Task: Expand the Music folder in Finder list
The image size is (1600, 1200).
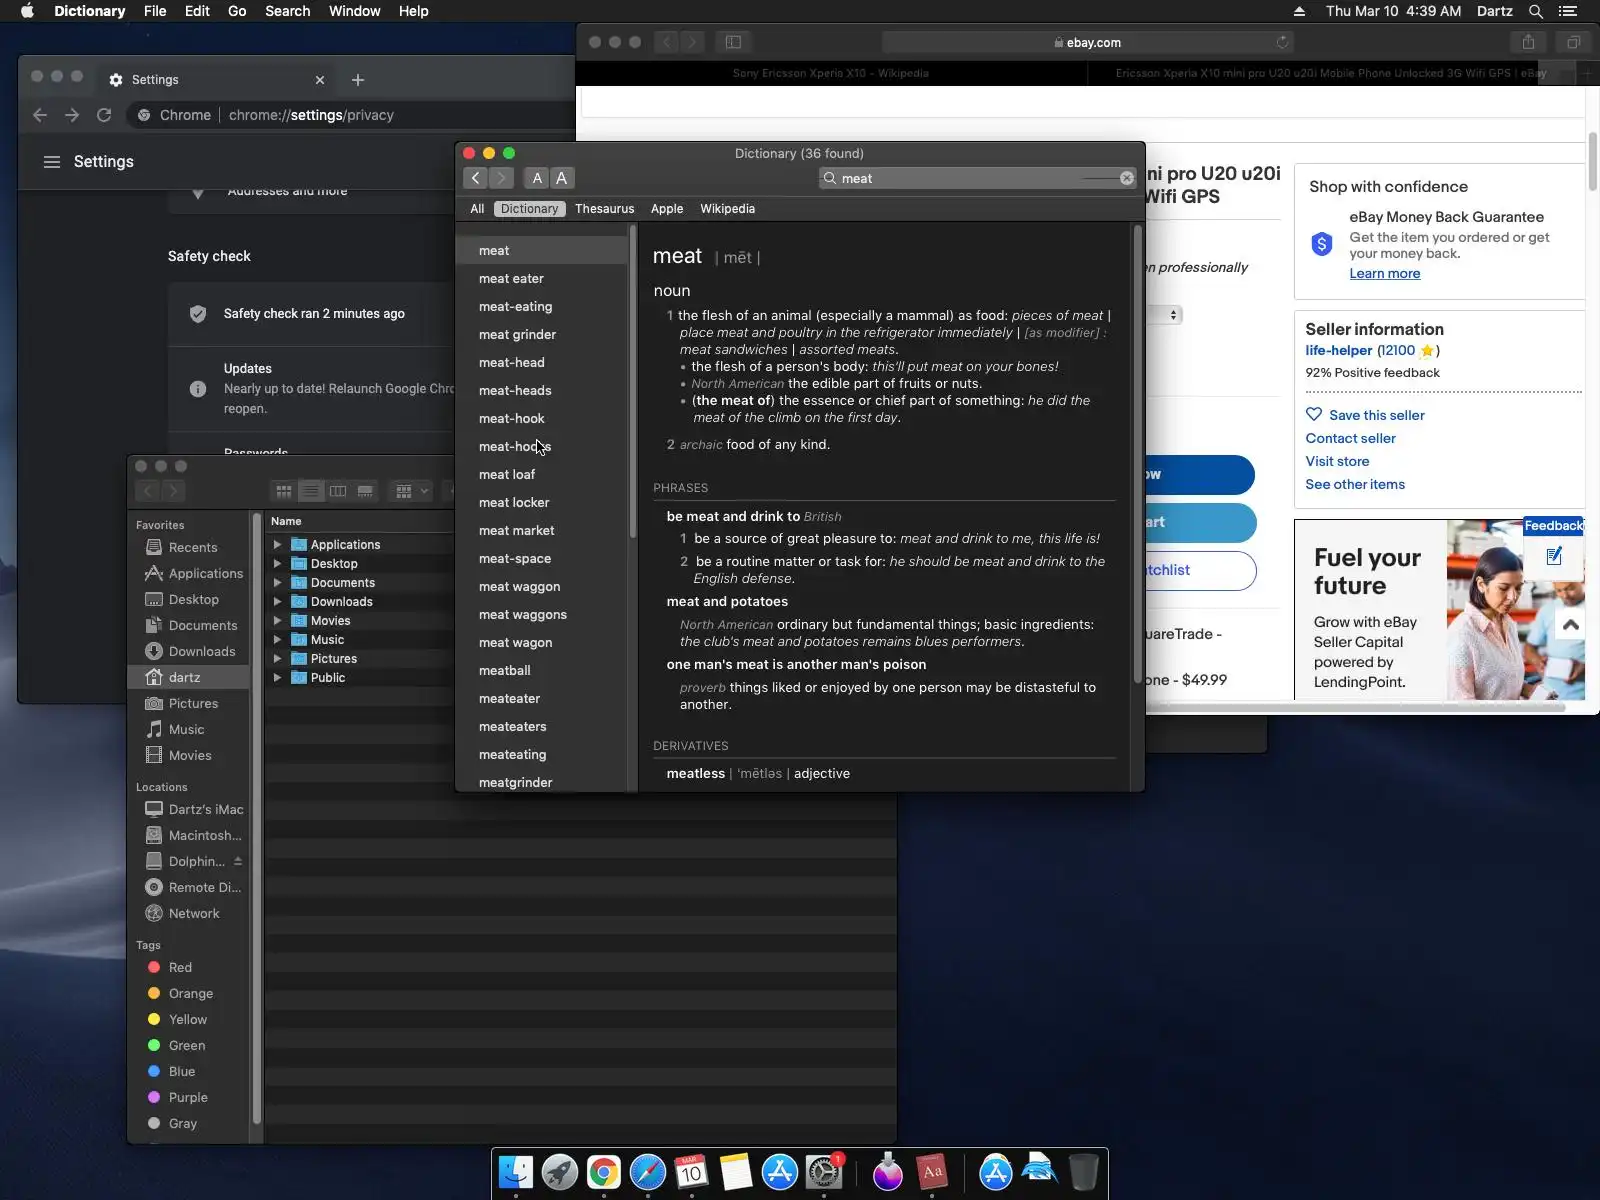Action: pyautogui.click(x=277, y=640)
